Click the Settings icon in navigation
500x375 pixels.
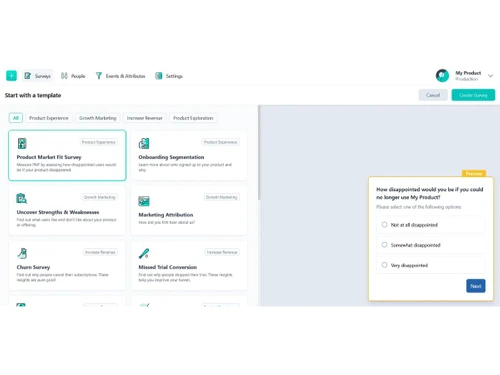(x=159, y=76)
